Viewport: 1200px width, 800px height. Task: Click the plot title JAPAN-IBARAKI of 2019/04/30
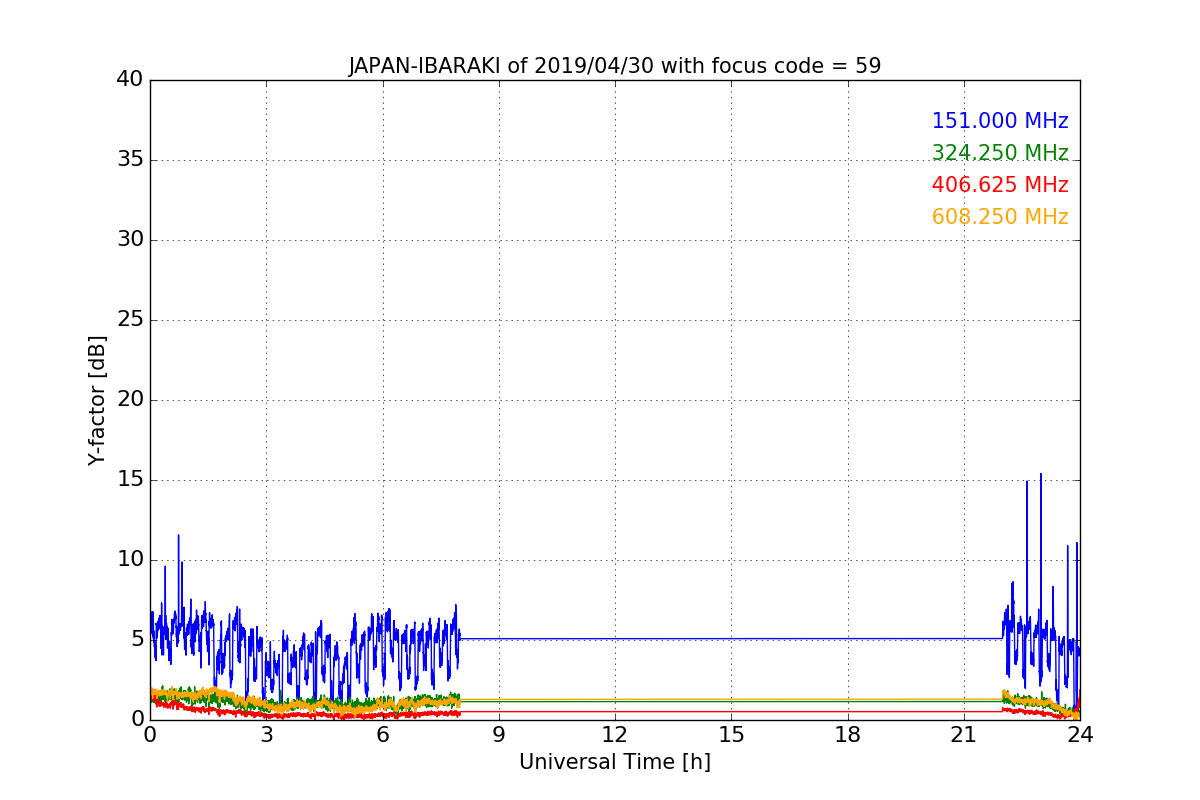615,66
